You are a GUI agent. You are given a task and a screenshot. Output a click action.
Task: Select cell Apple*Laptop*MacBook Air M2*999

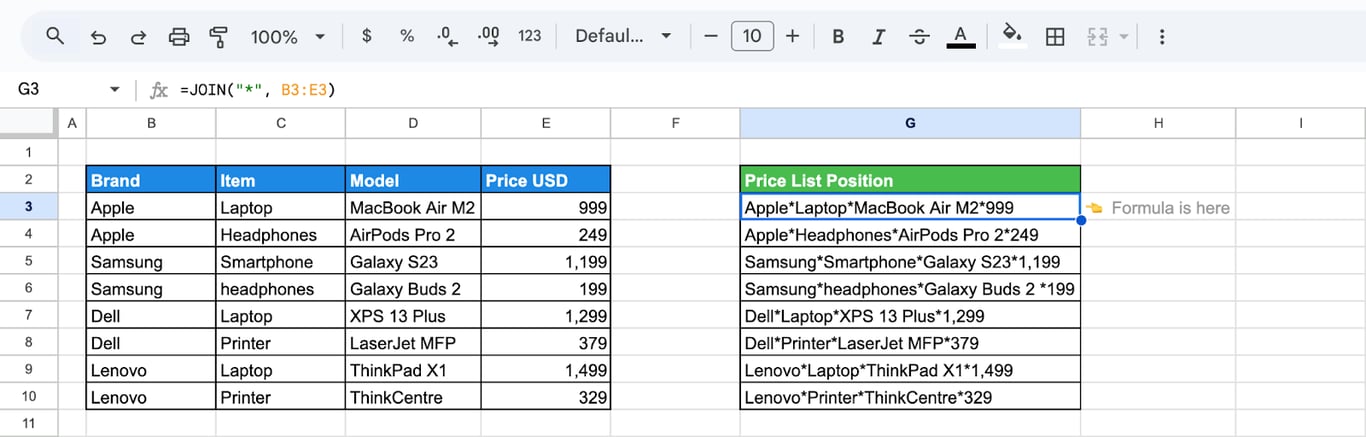coord(910,207)
